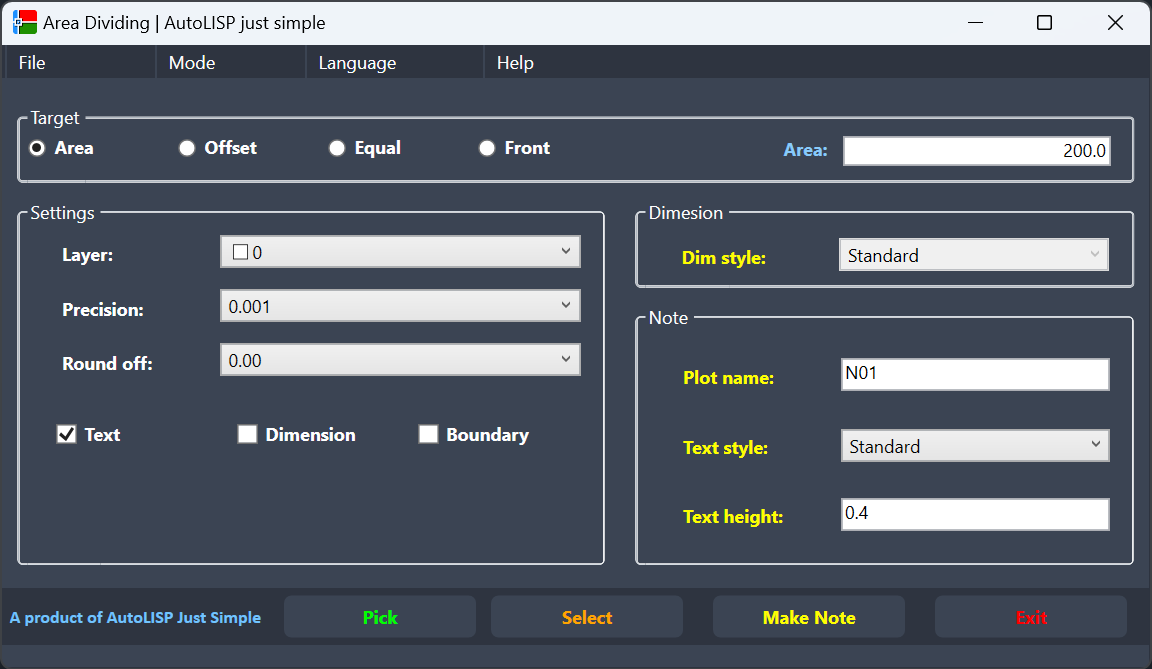Click the Plot name field containing N01
This screenshot has width=1152, height=669.
[975, 375]
